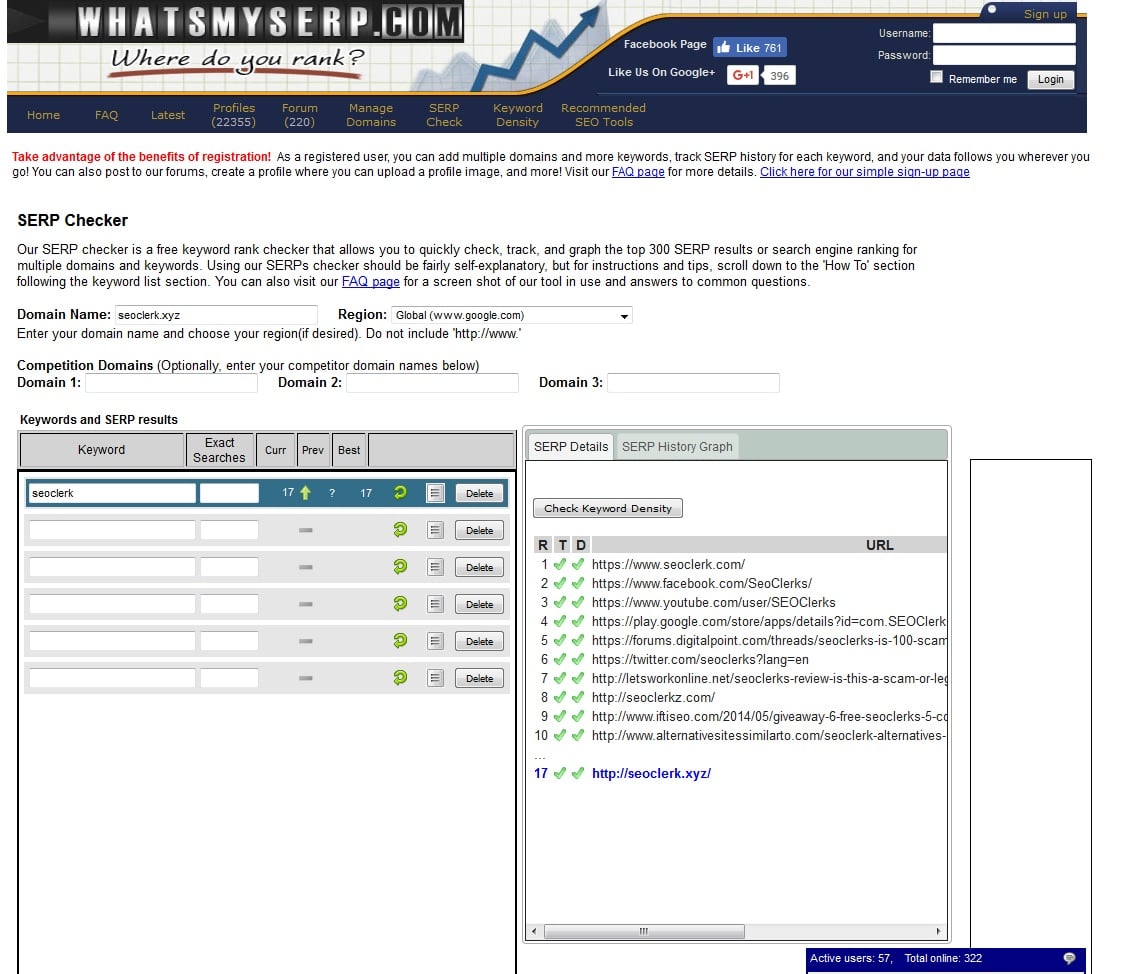Click the alternativesitessimilarto.com result URL
Viewport: 1125px width, 974px height.
(769, 735)
